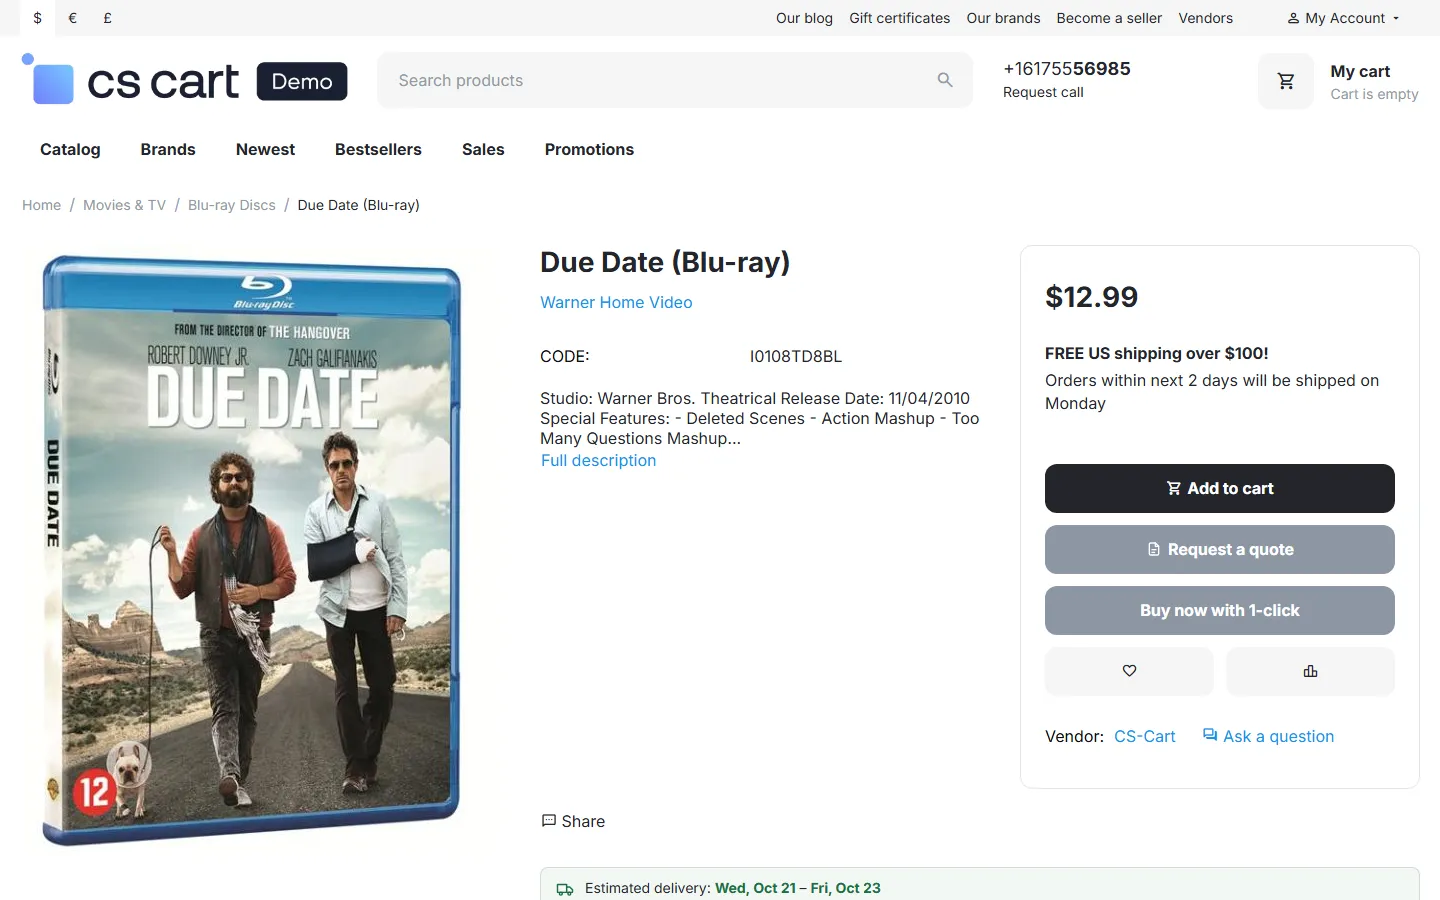Click Request call link
Screen dimensions: 1440x900
1043,92
